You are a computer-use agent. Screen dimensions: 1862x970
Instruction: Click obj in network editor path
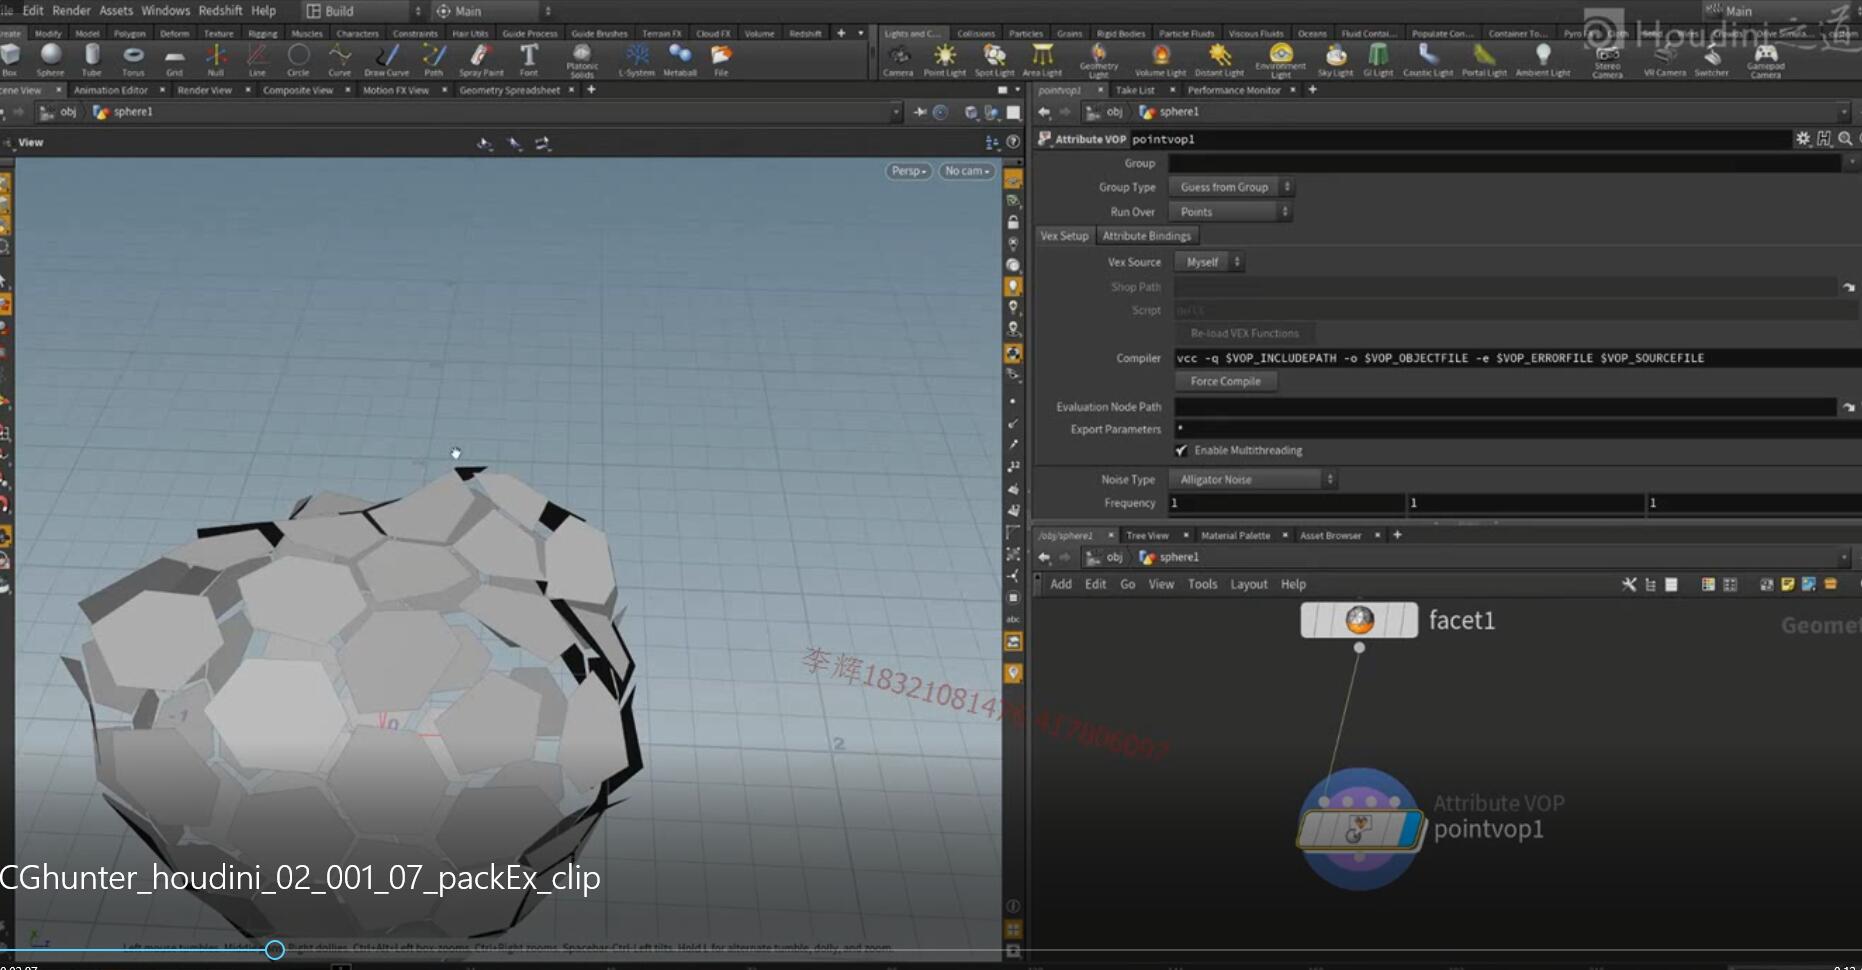coord(1113,557)
